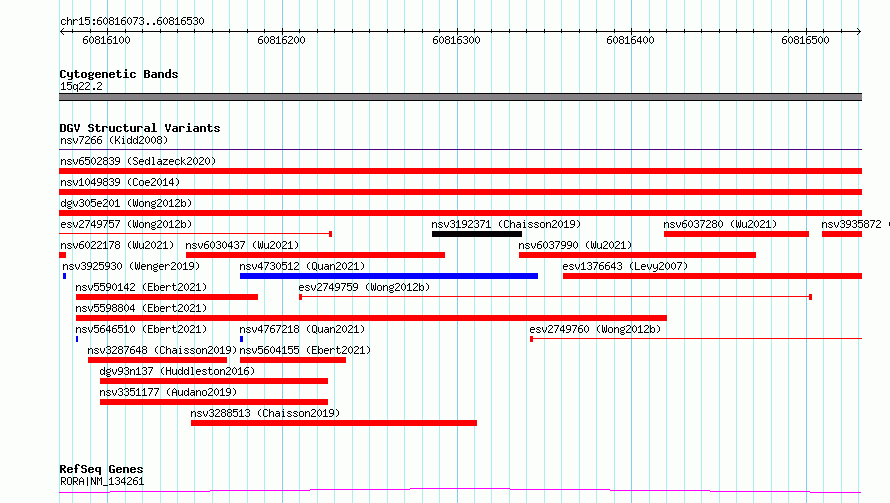Click the red bar under nsv3287648
Viewport: 890px width, 503px height.
pyautogui.click(x=157, y=360)
